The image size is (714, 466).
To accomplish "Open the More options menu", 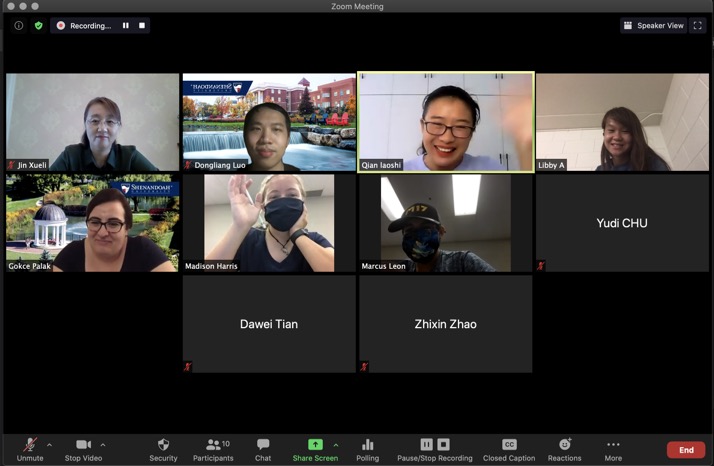I will (613, 450).
